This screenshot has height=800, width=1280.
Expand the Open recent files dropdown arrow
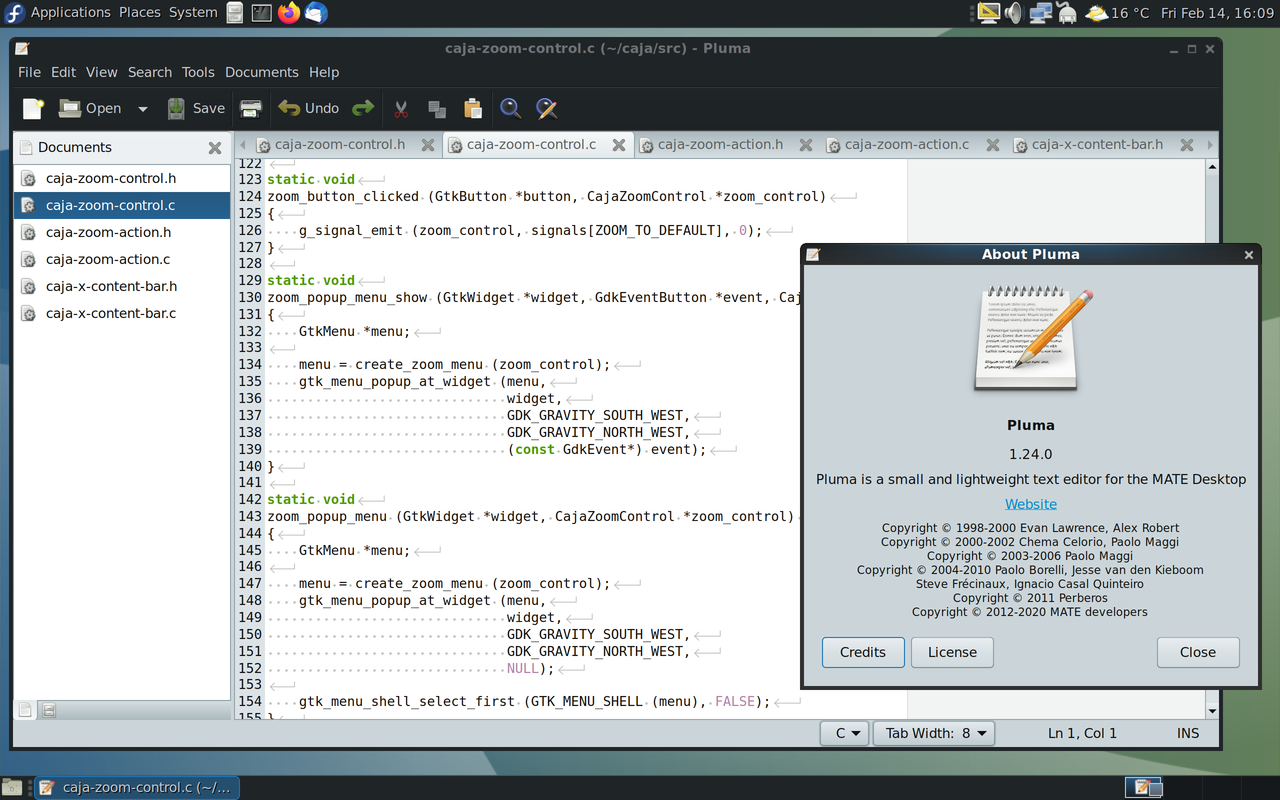click(x=142, y=109)
